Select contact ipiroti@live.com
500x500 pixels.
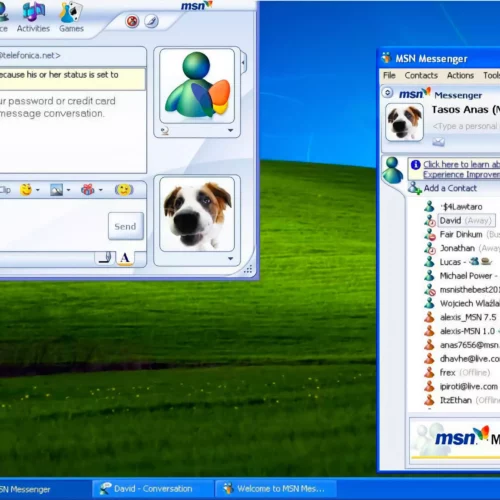click(x=469, y=386)
